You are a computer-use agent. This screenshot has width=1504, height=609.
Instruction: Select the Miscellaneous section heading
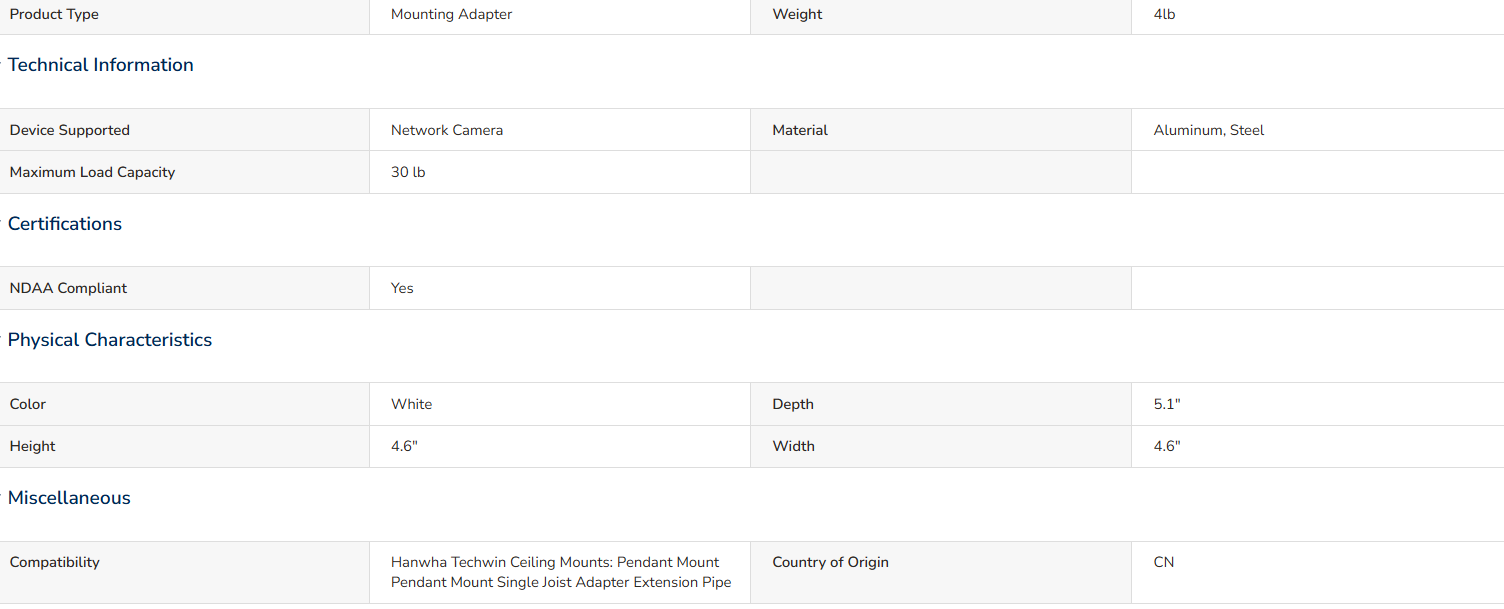point(69,498)
